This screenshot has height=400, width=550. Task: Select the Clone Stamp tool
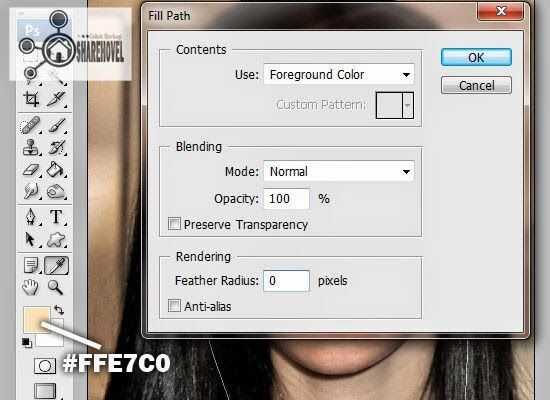point(31,147)
